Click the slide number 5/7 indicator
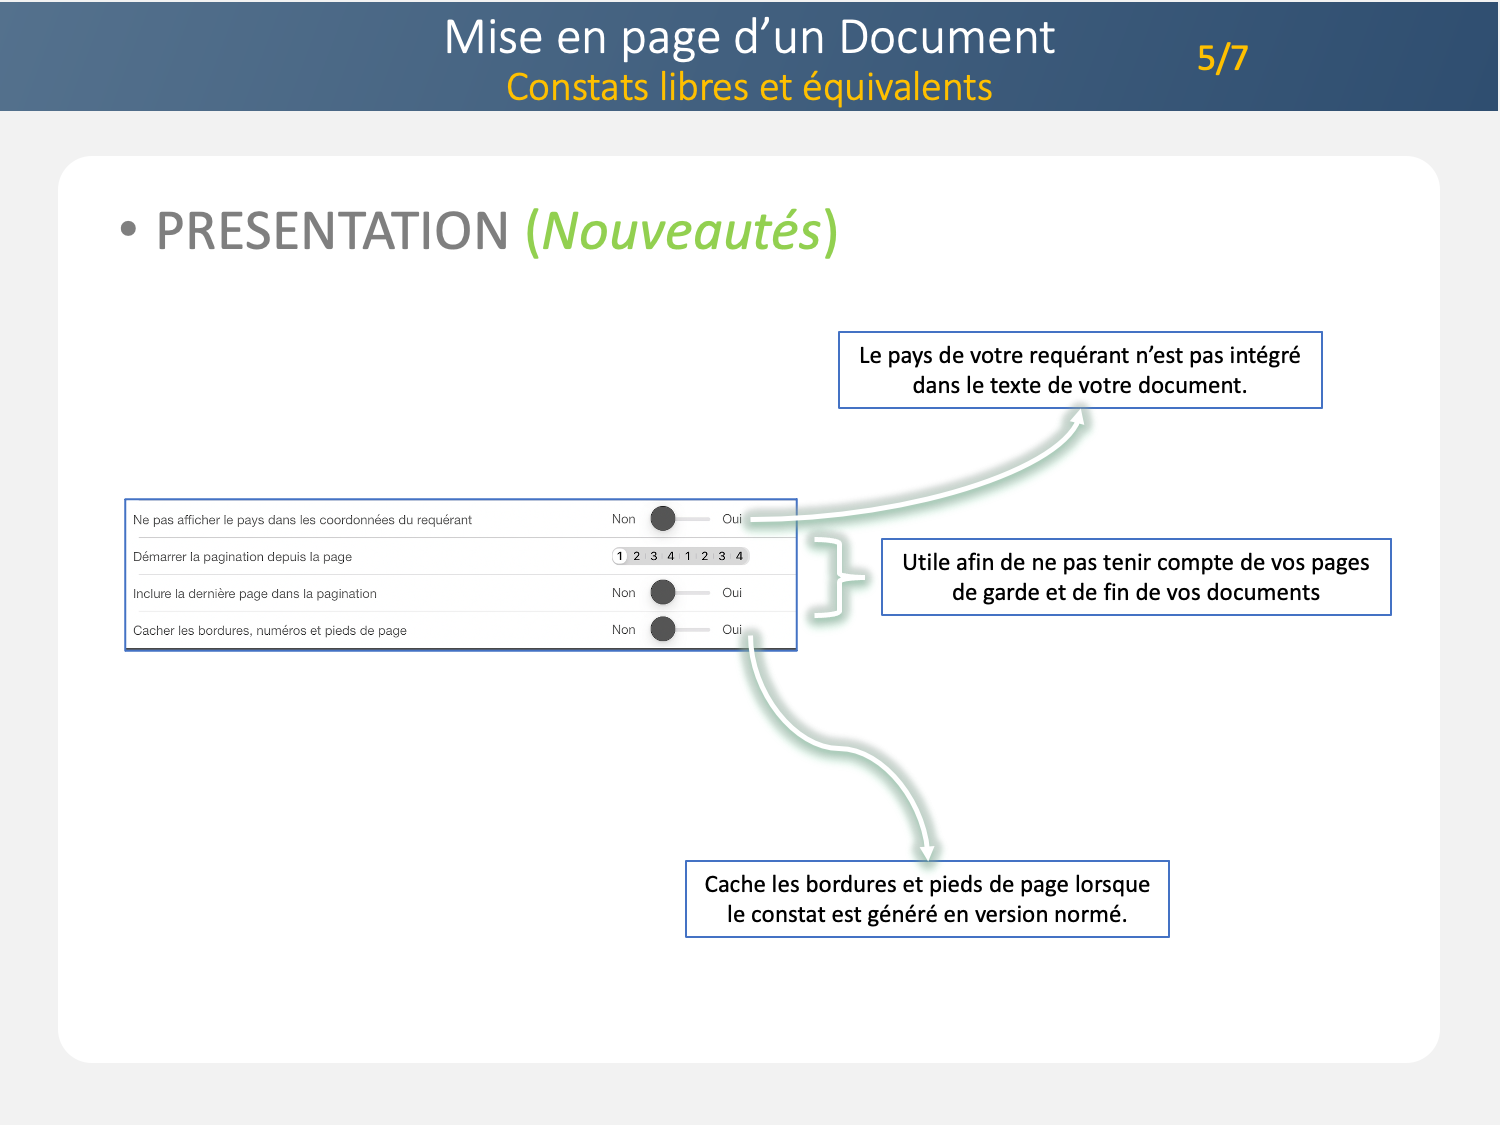 click(1222, 58)
